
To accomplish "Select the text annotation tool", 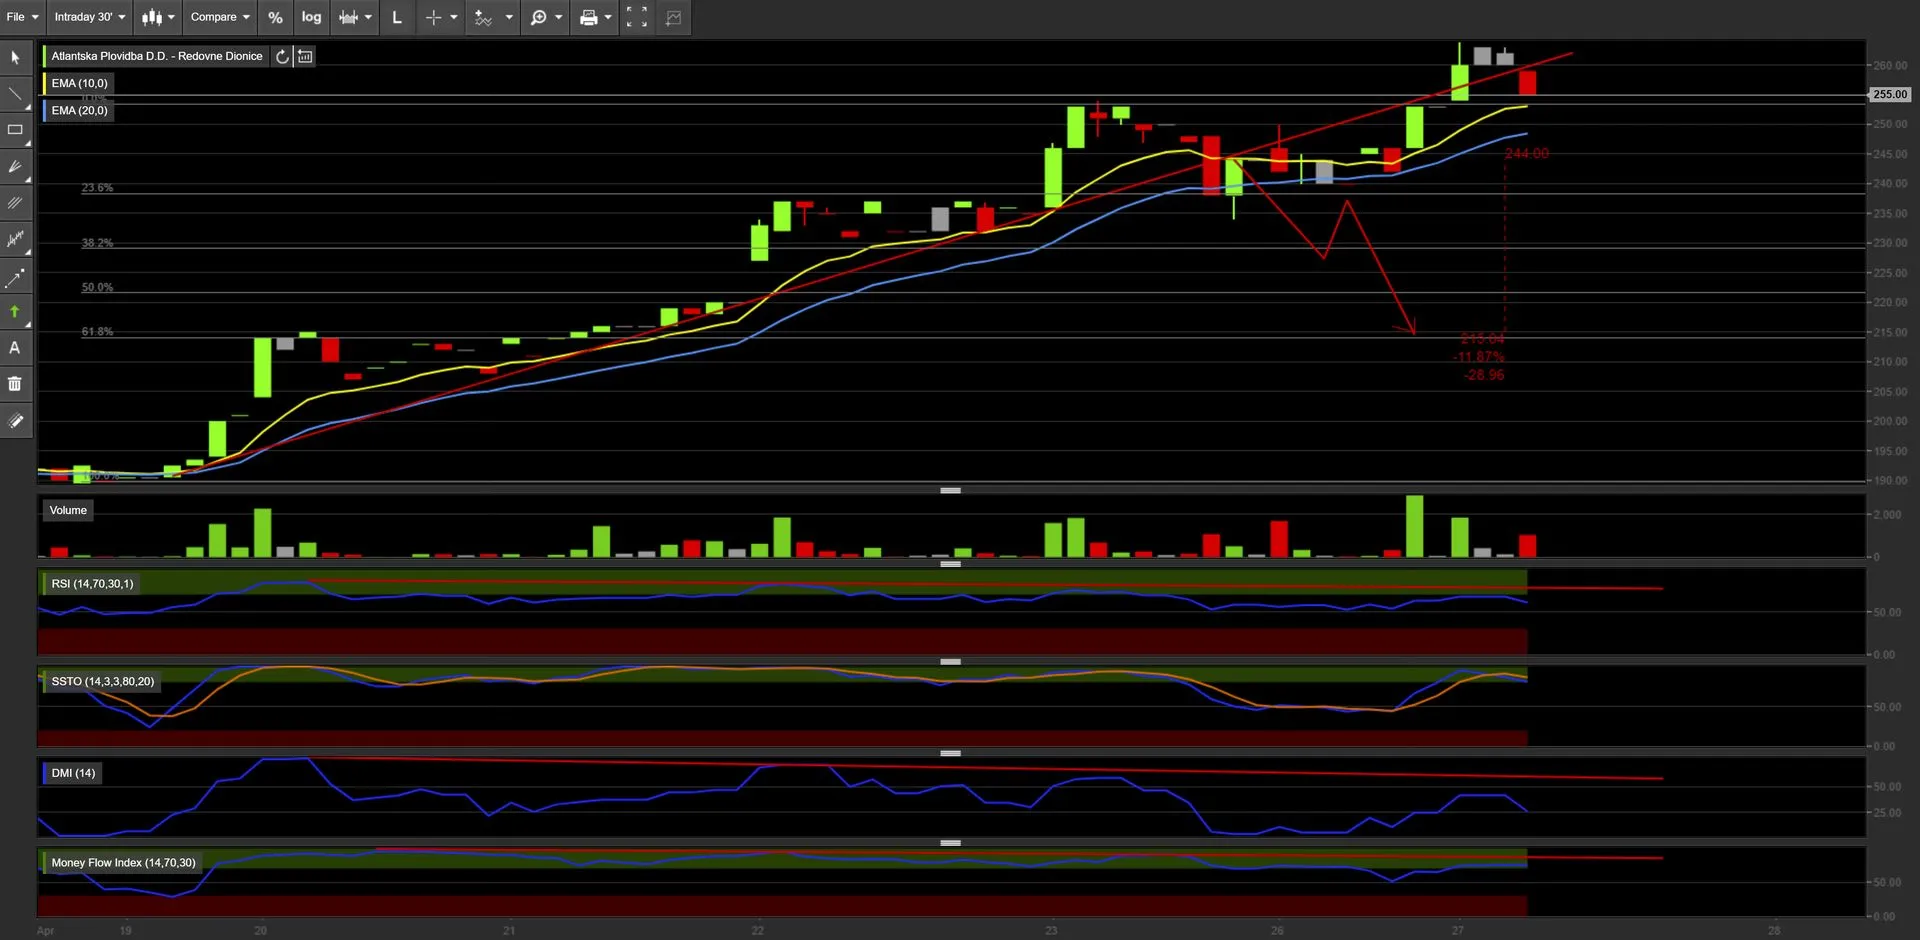I will tap(15, 348).
